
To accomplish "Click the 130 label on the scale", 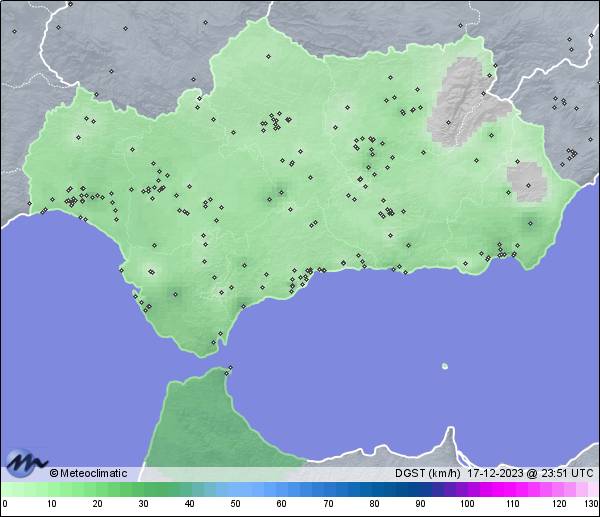I will 591,504.
